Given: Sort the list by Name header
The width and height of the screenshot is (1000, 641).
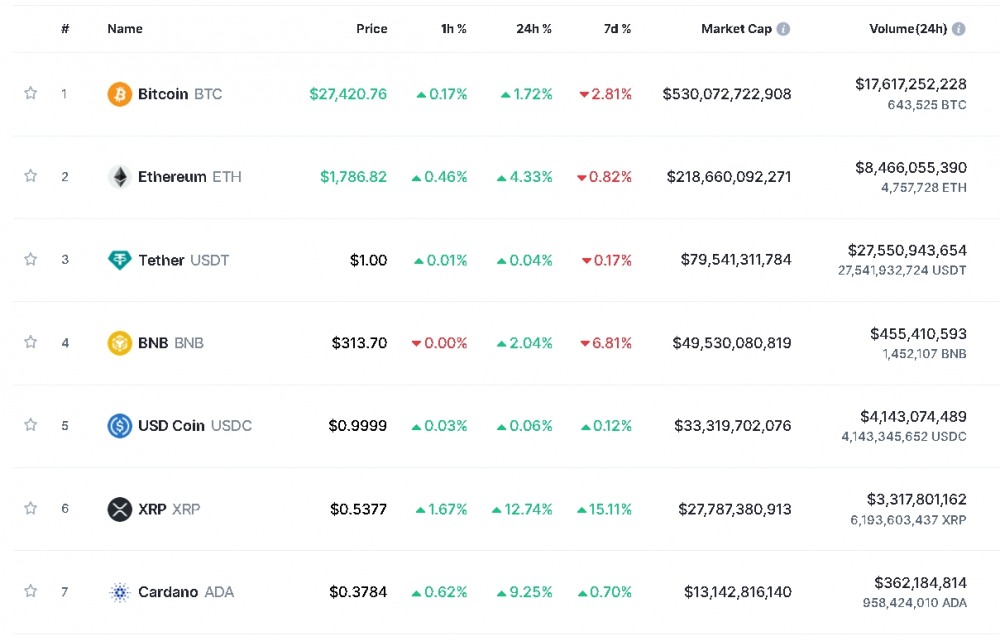Looking at the screenshot, I should 125,29.
